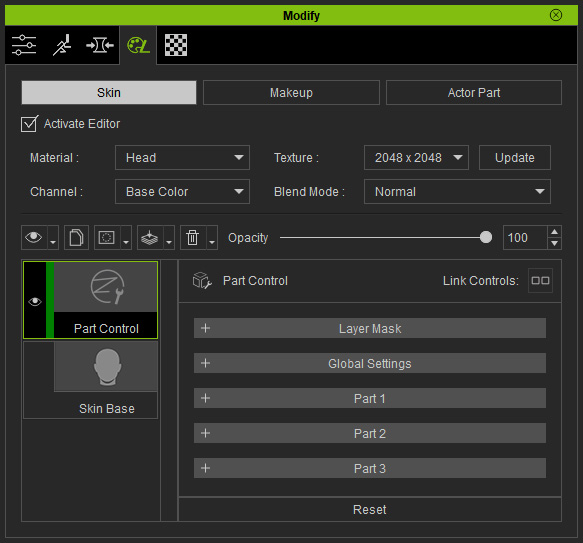Image resolution: width=583 pixels, height=543 pixels.
Task: Open the checkerboard Texture tab icon
Action: tap(176, 45)
